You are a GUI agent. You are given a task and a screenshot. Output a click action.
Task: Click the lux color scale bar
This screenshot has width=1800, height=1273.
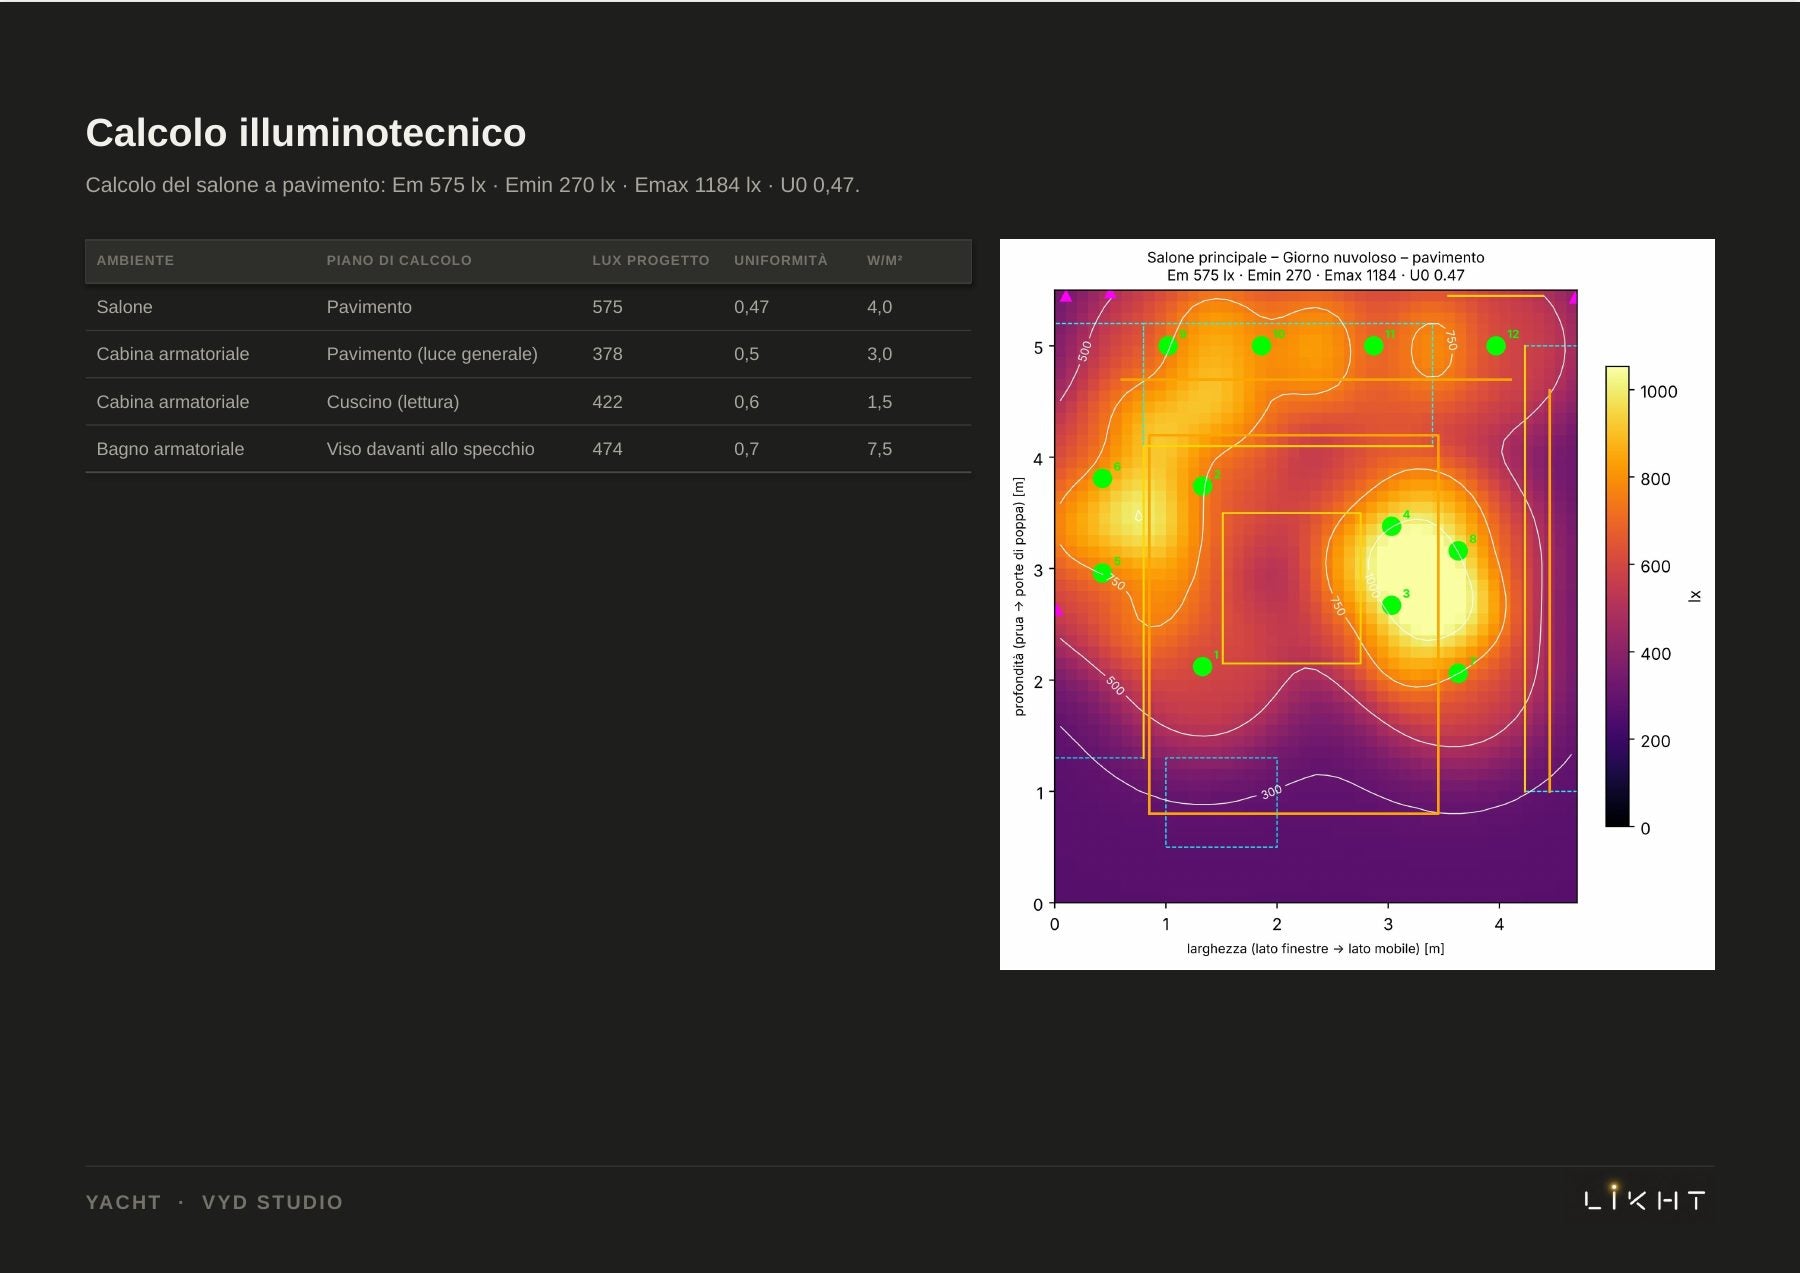[1617, 597]
